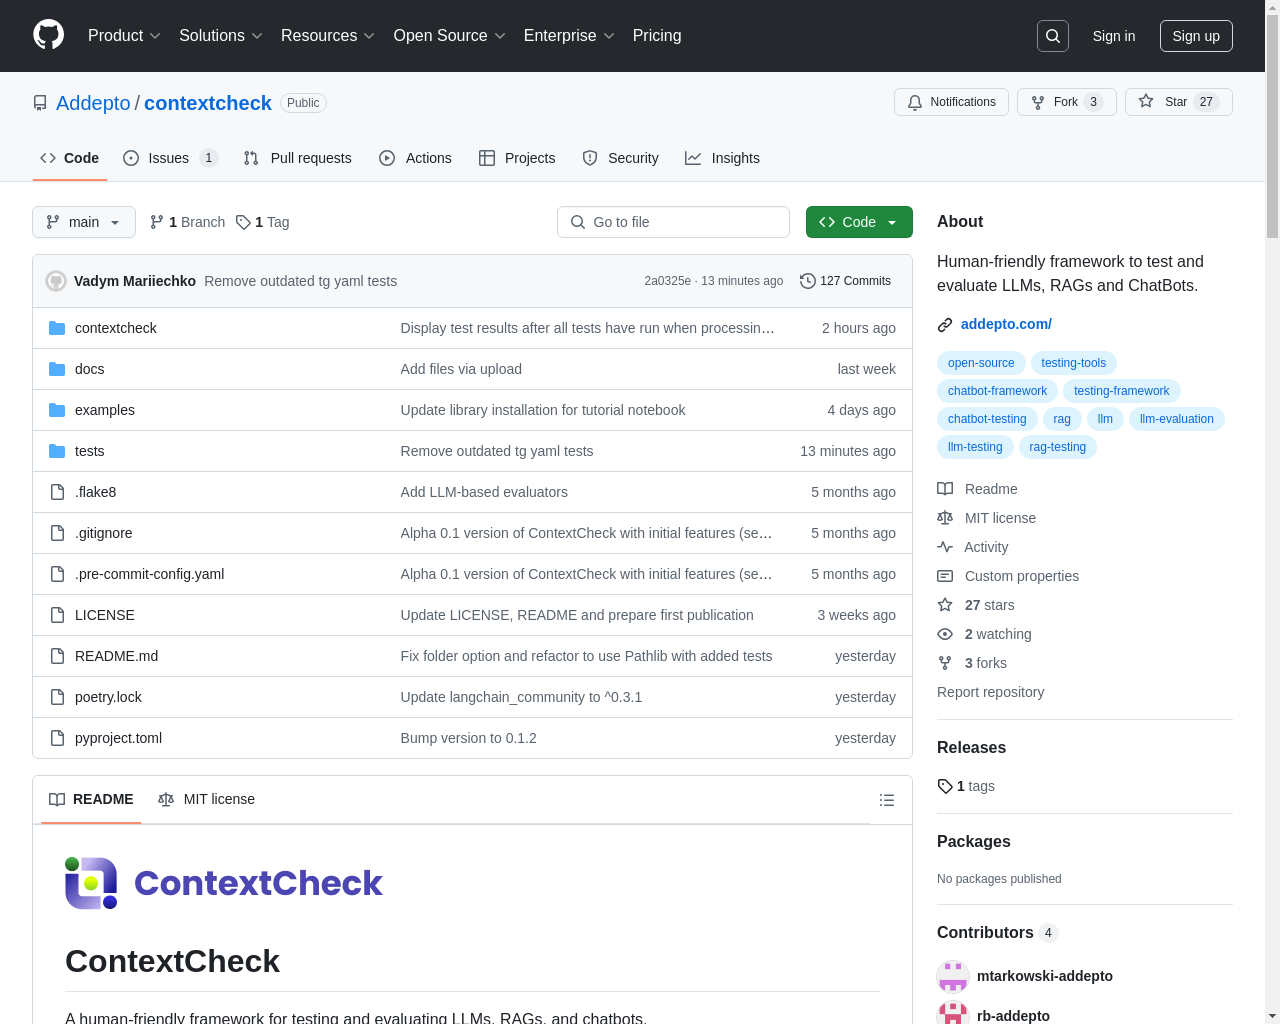The image size is (1280, 1024).
Task: Open commit hash 2a0325e
Action: (x=668, y=281)
